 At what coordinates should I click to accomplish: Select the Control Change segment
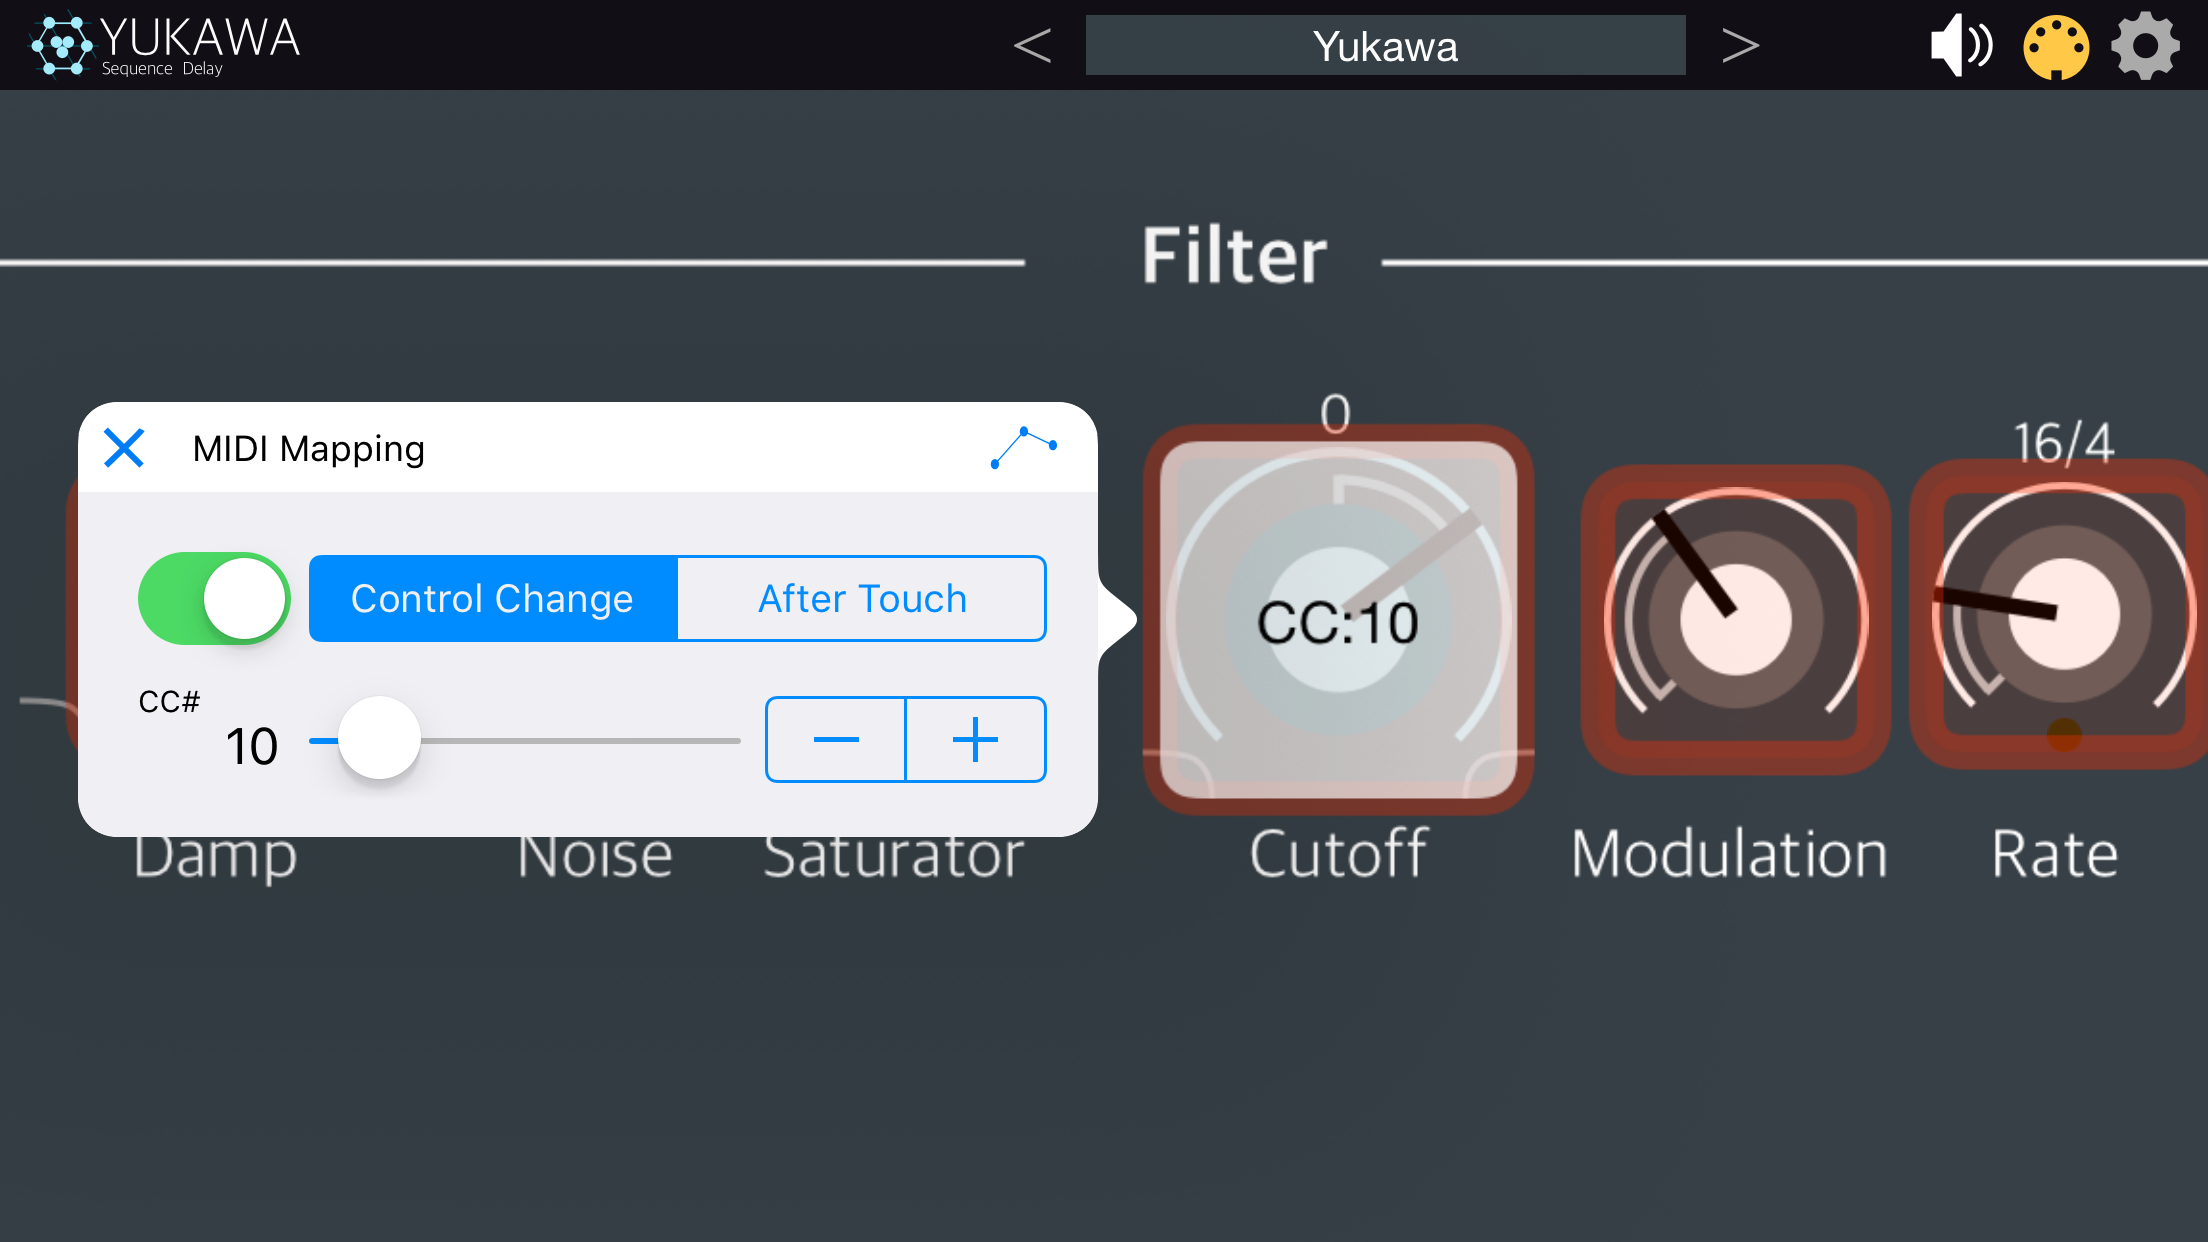(x=493, y=598)
